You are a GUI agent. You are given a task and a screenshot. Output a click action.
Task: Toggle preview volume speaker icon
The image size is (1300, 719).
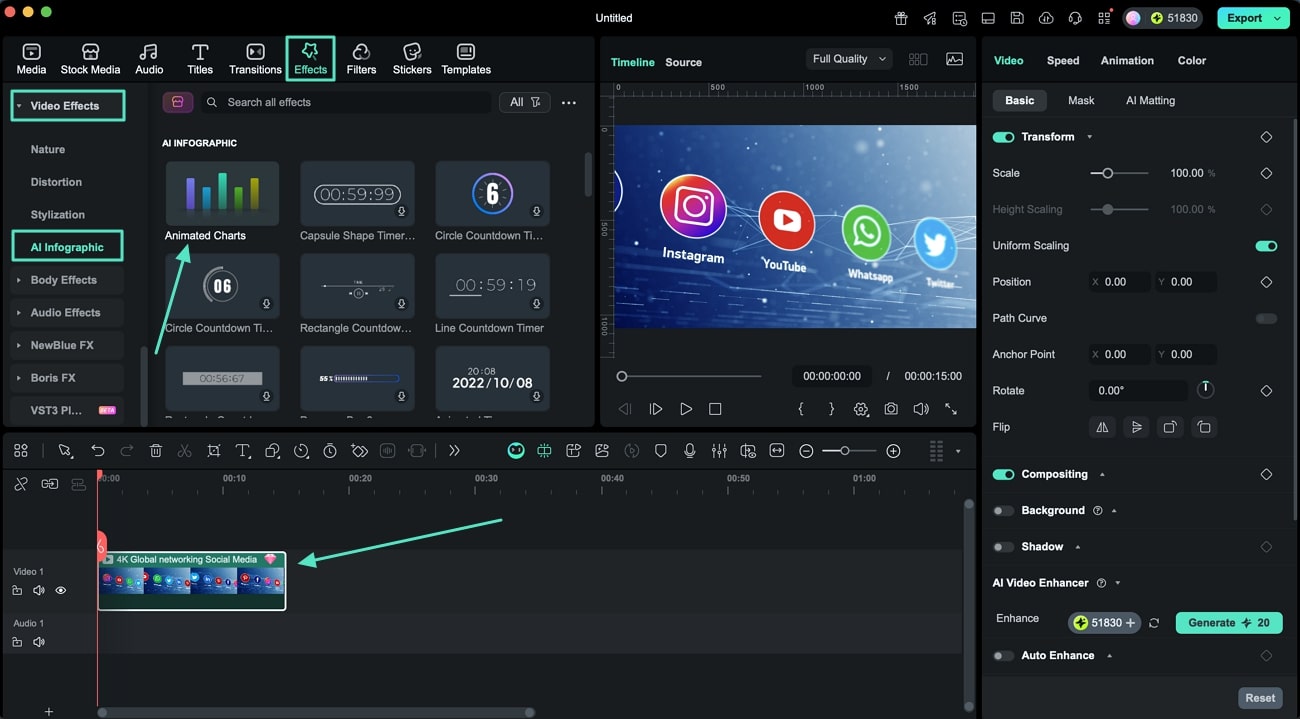pyautogui.click(x=920, y=409)
